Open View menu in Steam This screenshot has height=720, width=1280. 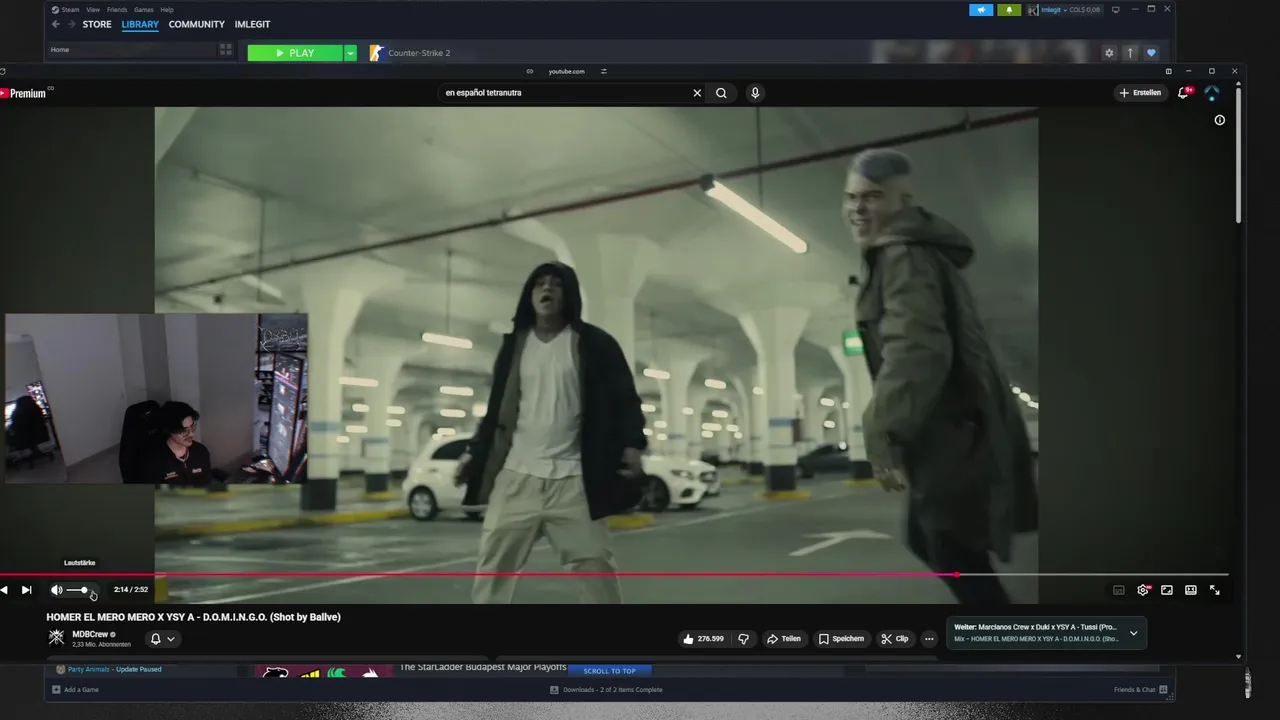tap(93, 10)
